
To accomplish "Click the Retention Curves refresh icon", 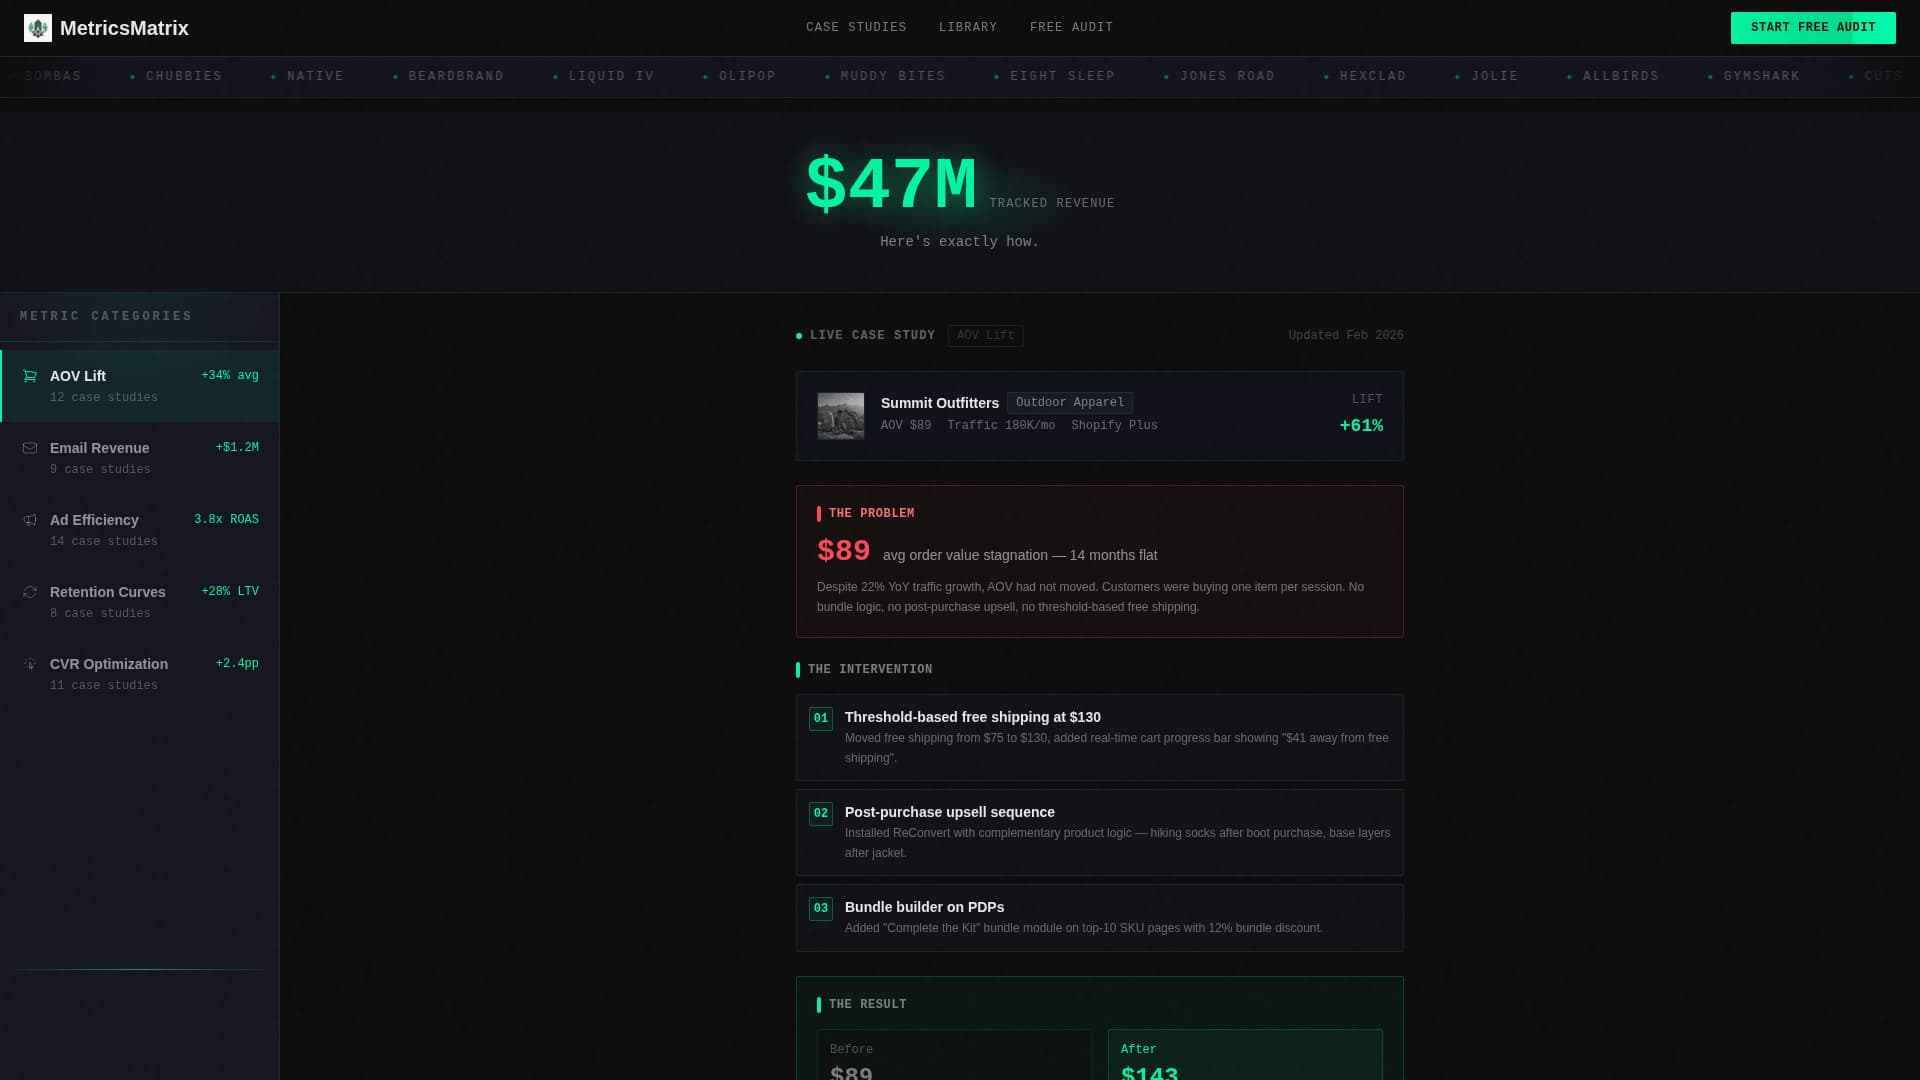I will point(30,592).
